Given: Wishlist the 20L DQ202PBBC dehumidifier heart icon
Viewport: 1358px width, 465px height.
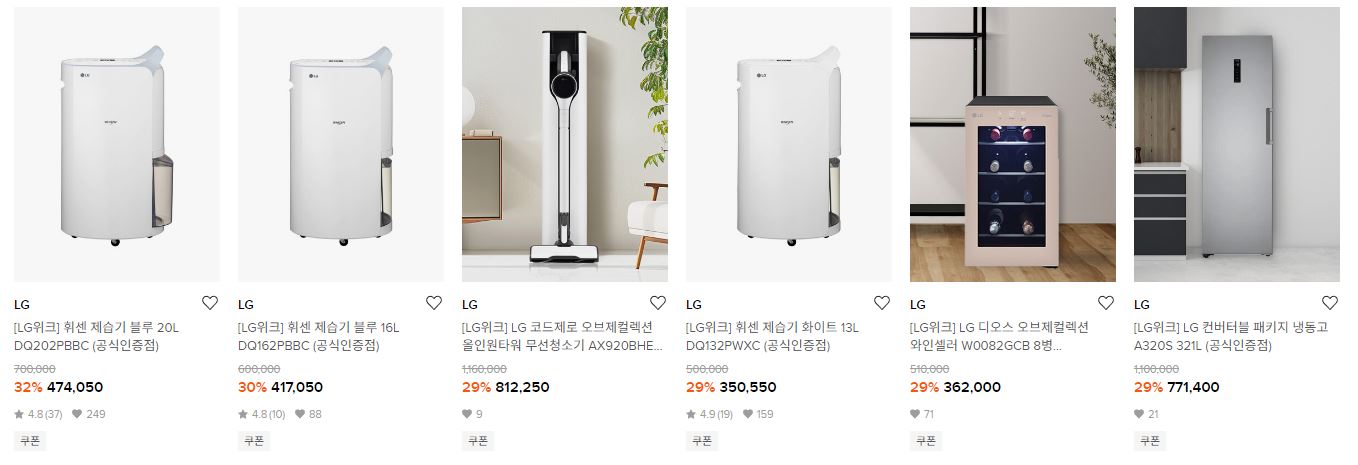Looking at the screenshot, I should coord(210,303).
